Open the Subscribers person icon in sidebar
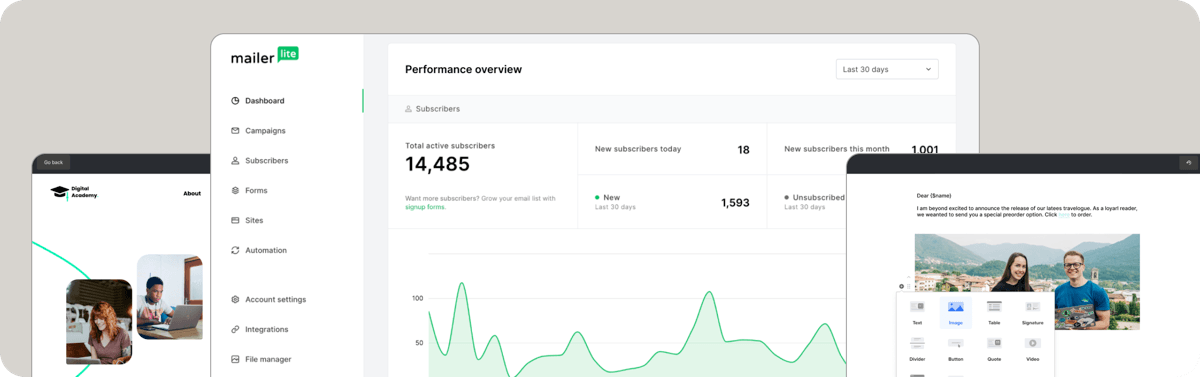1200x377 pixels. pyautogui.click(x=235, y=161)
